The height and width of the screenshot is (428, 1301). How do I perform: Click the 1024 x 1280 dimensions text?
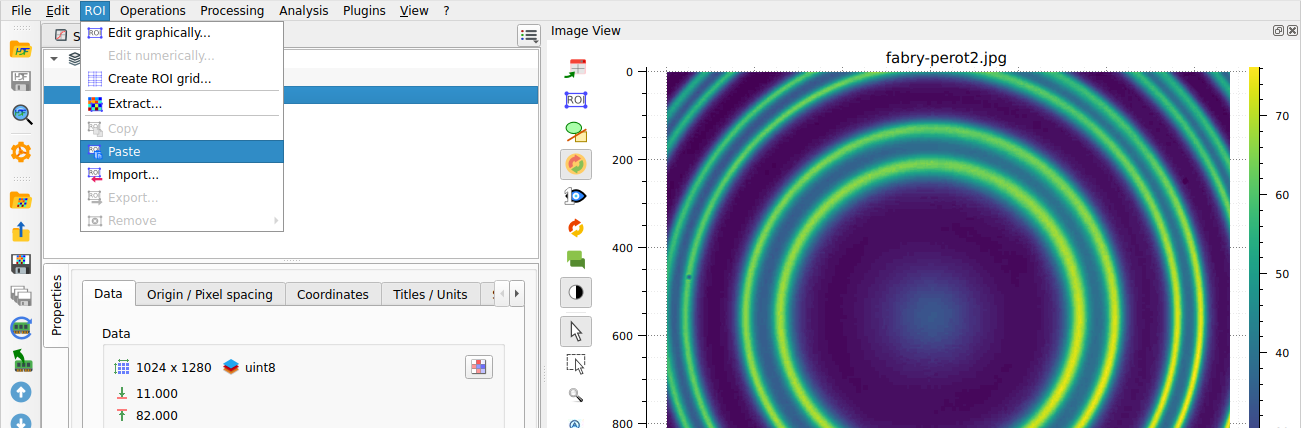coord(174,368)
